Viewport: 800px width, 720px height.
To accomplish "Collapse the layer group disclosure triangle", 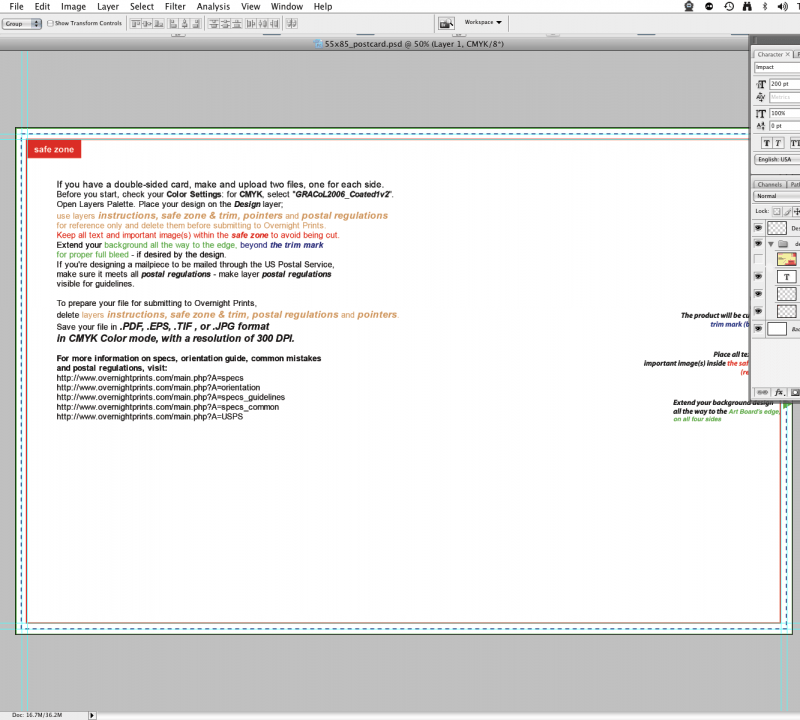I will click(x=771, y=243).
